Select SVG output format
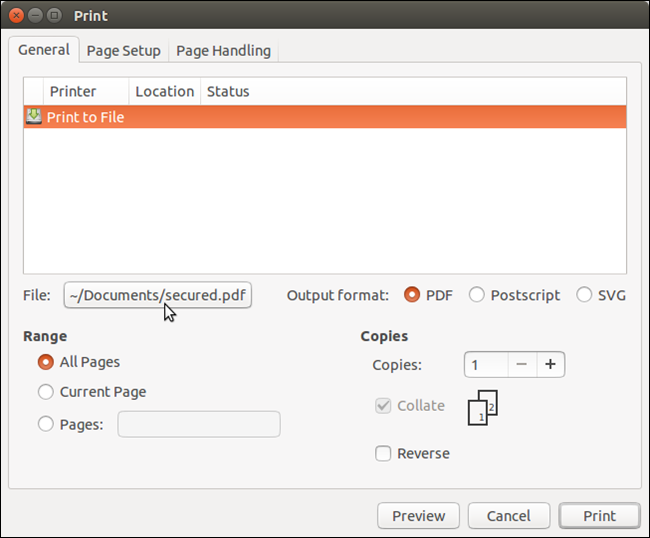The width and height of the screenshot is (650, 538). tap(584, 295)
